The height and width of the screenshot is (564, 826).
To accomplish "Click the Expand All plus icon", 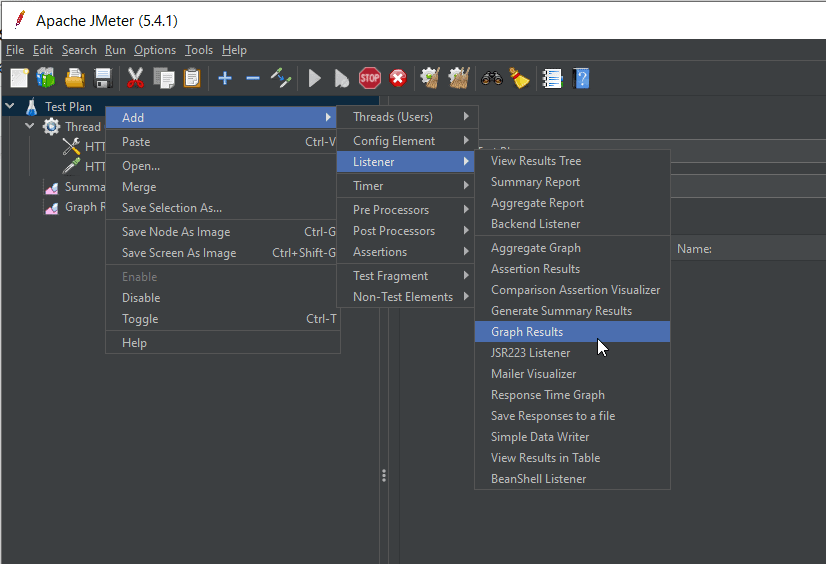I will [225, 78].
